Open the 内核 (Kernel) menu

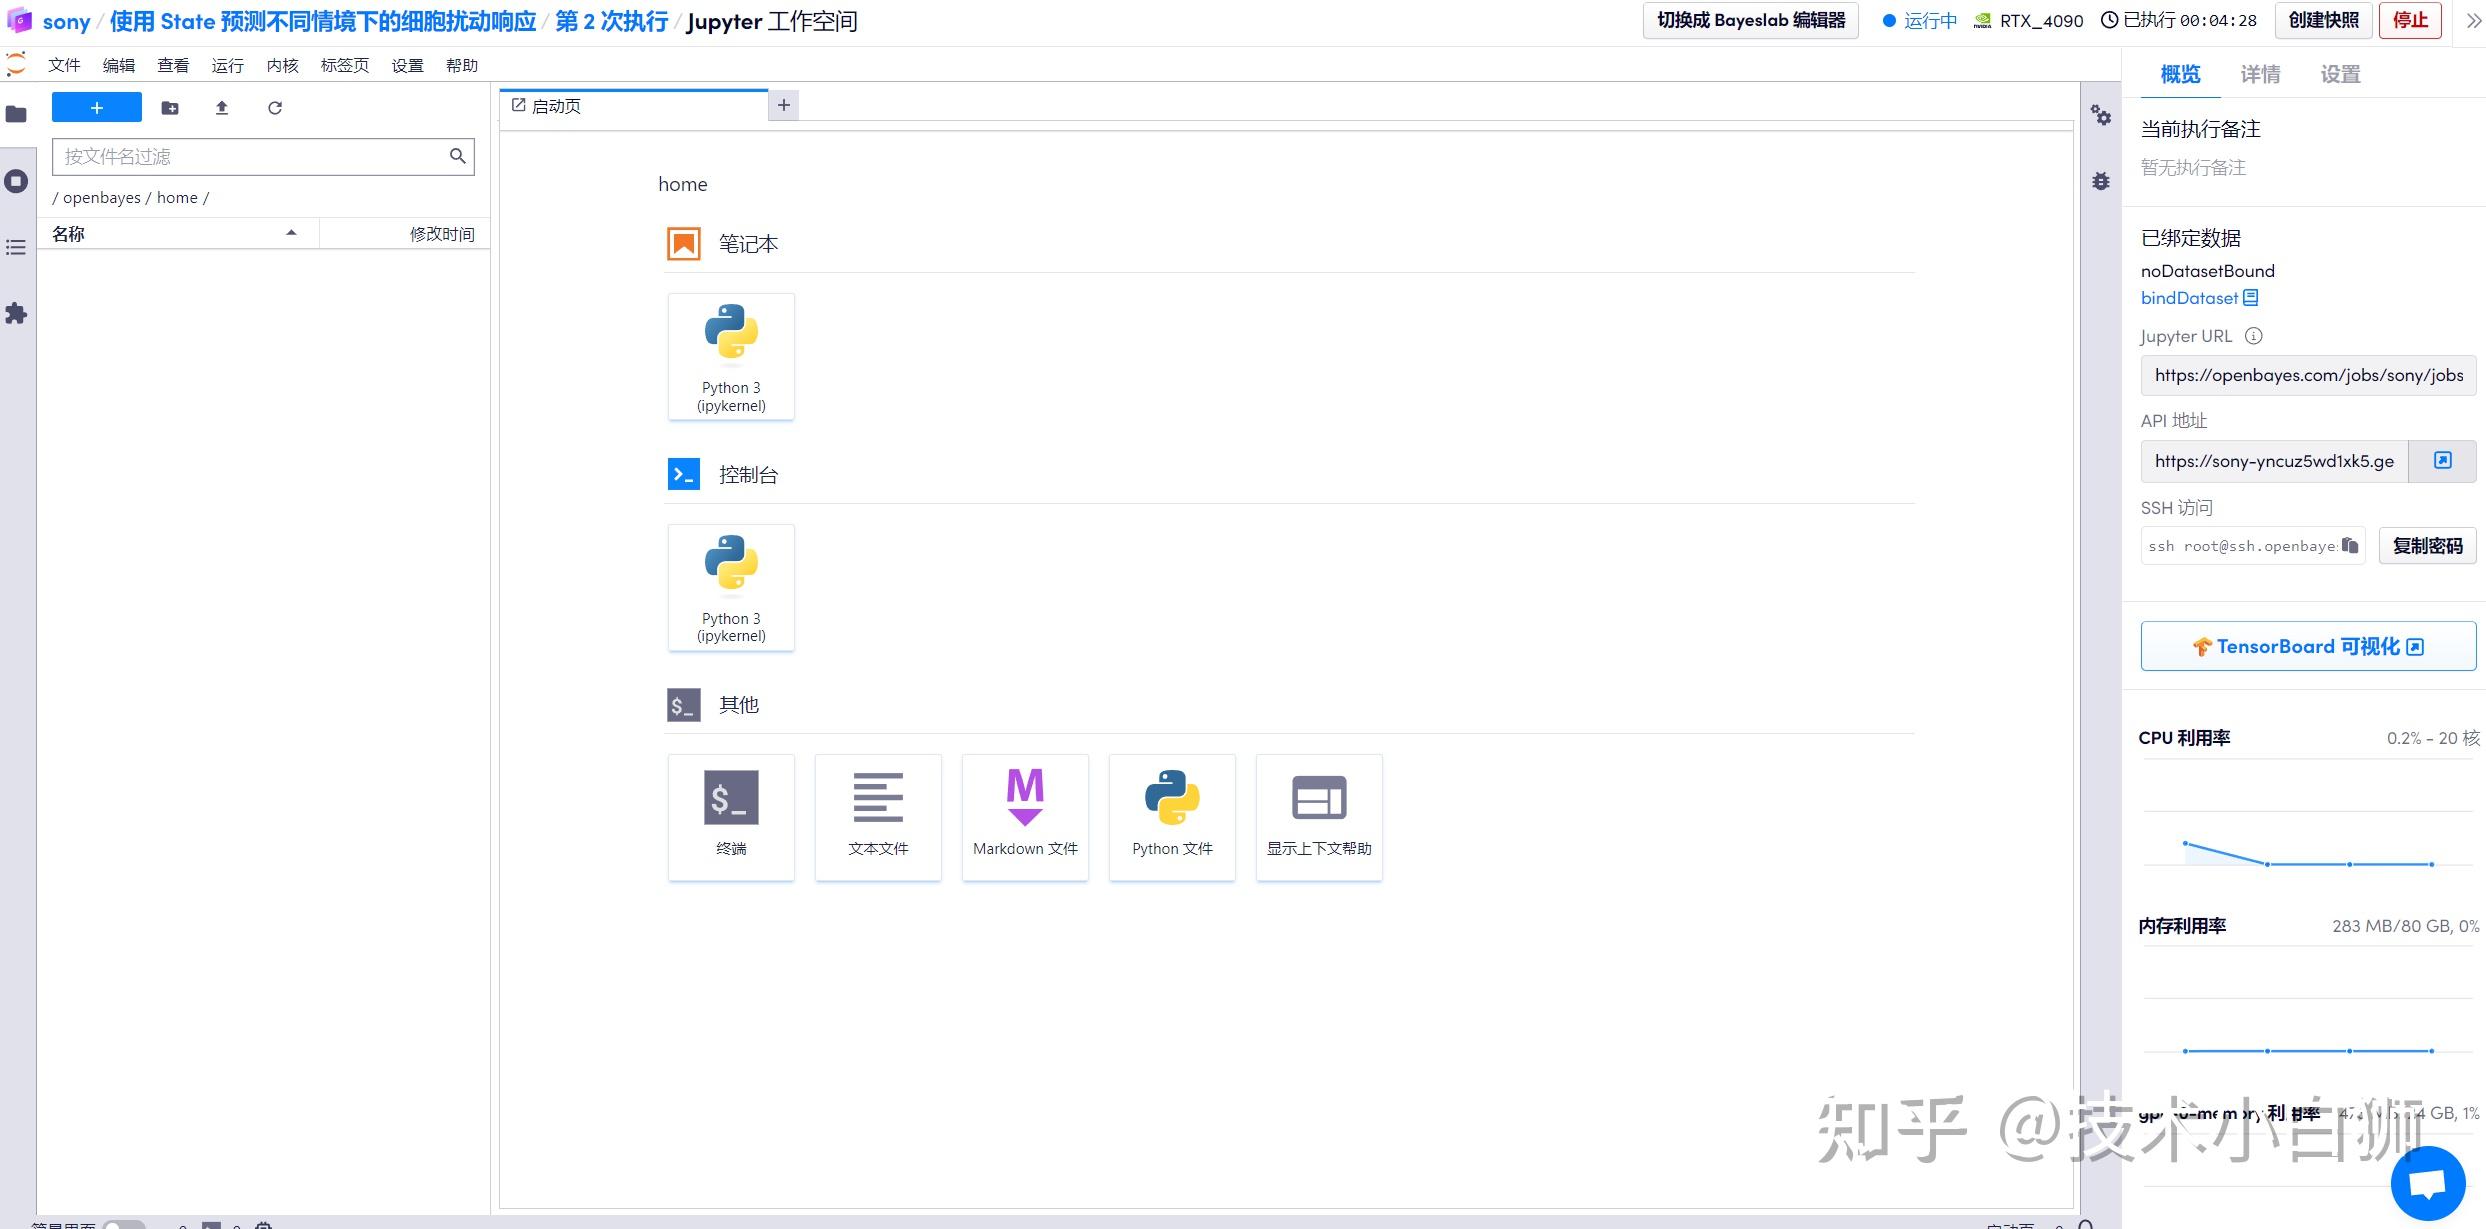click(x=282, y=65)
